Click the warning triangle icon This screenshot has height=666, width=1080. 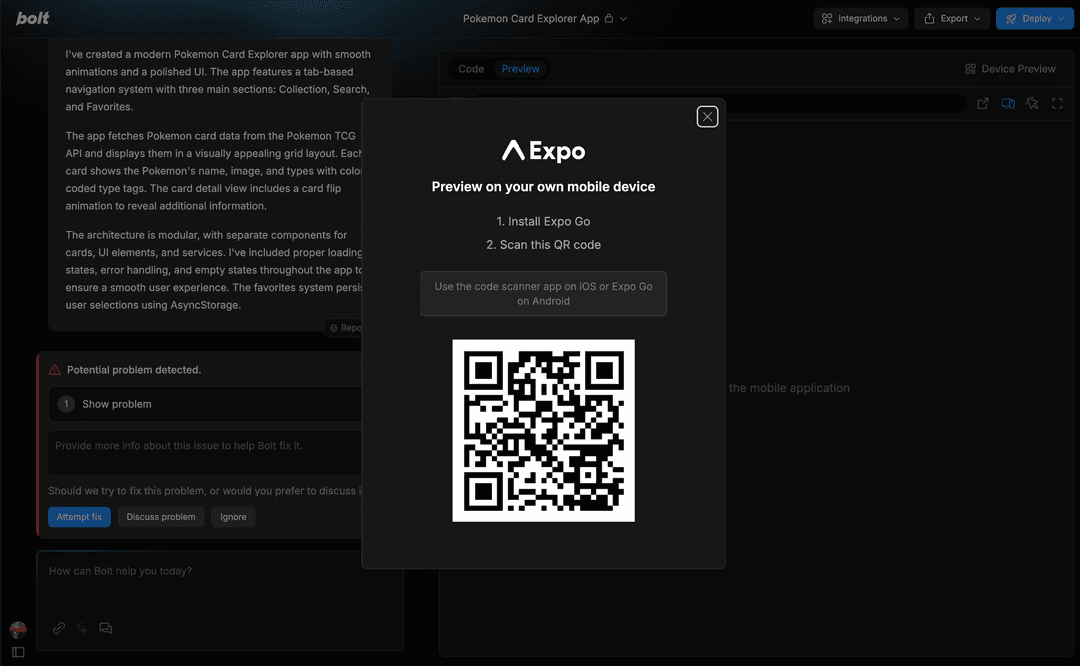pos(54,370)
